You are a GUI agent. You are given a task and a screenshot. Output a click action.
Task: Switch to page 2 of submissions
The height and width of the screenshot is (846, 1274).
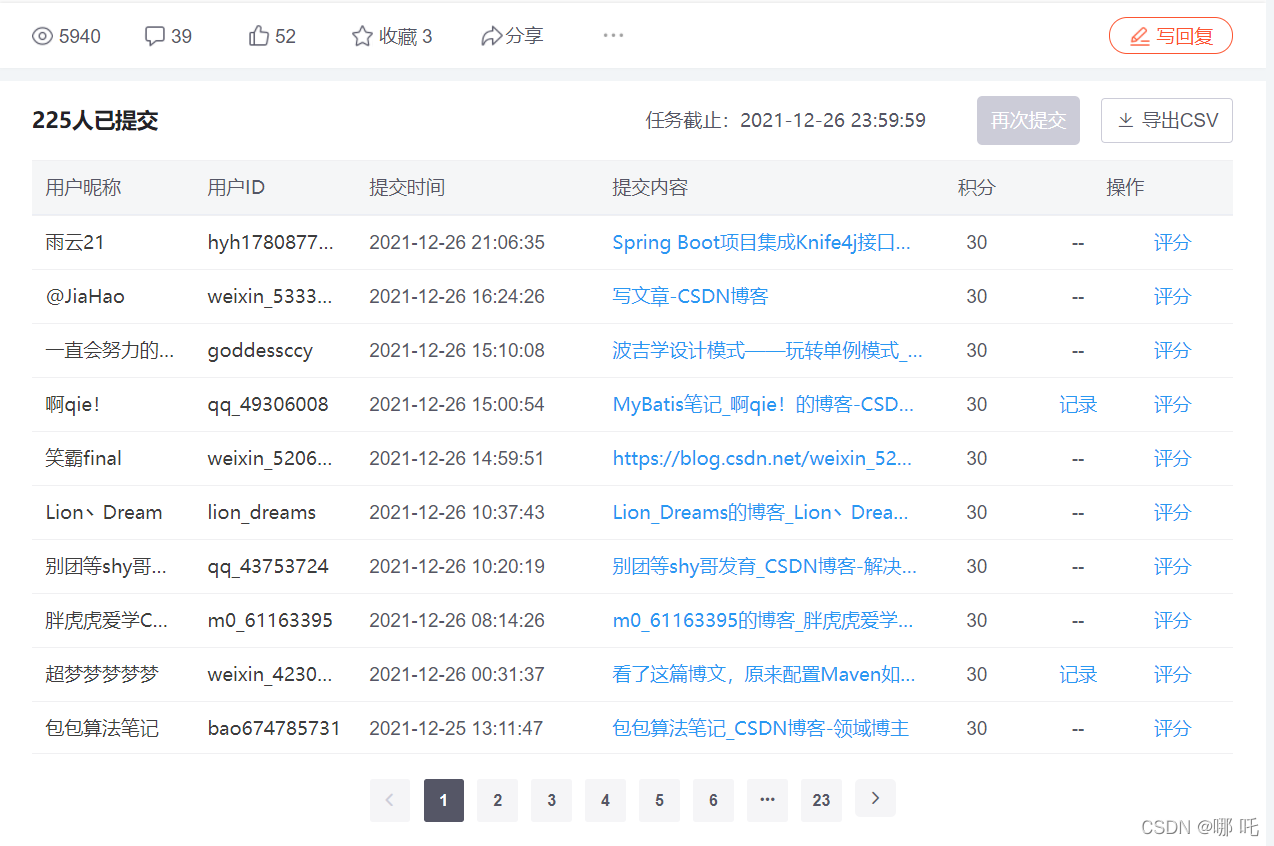pyautogui.click(x=497, y=800)
